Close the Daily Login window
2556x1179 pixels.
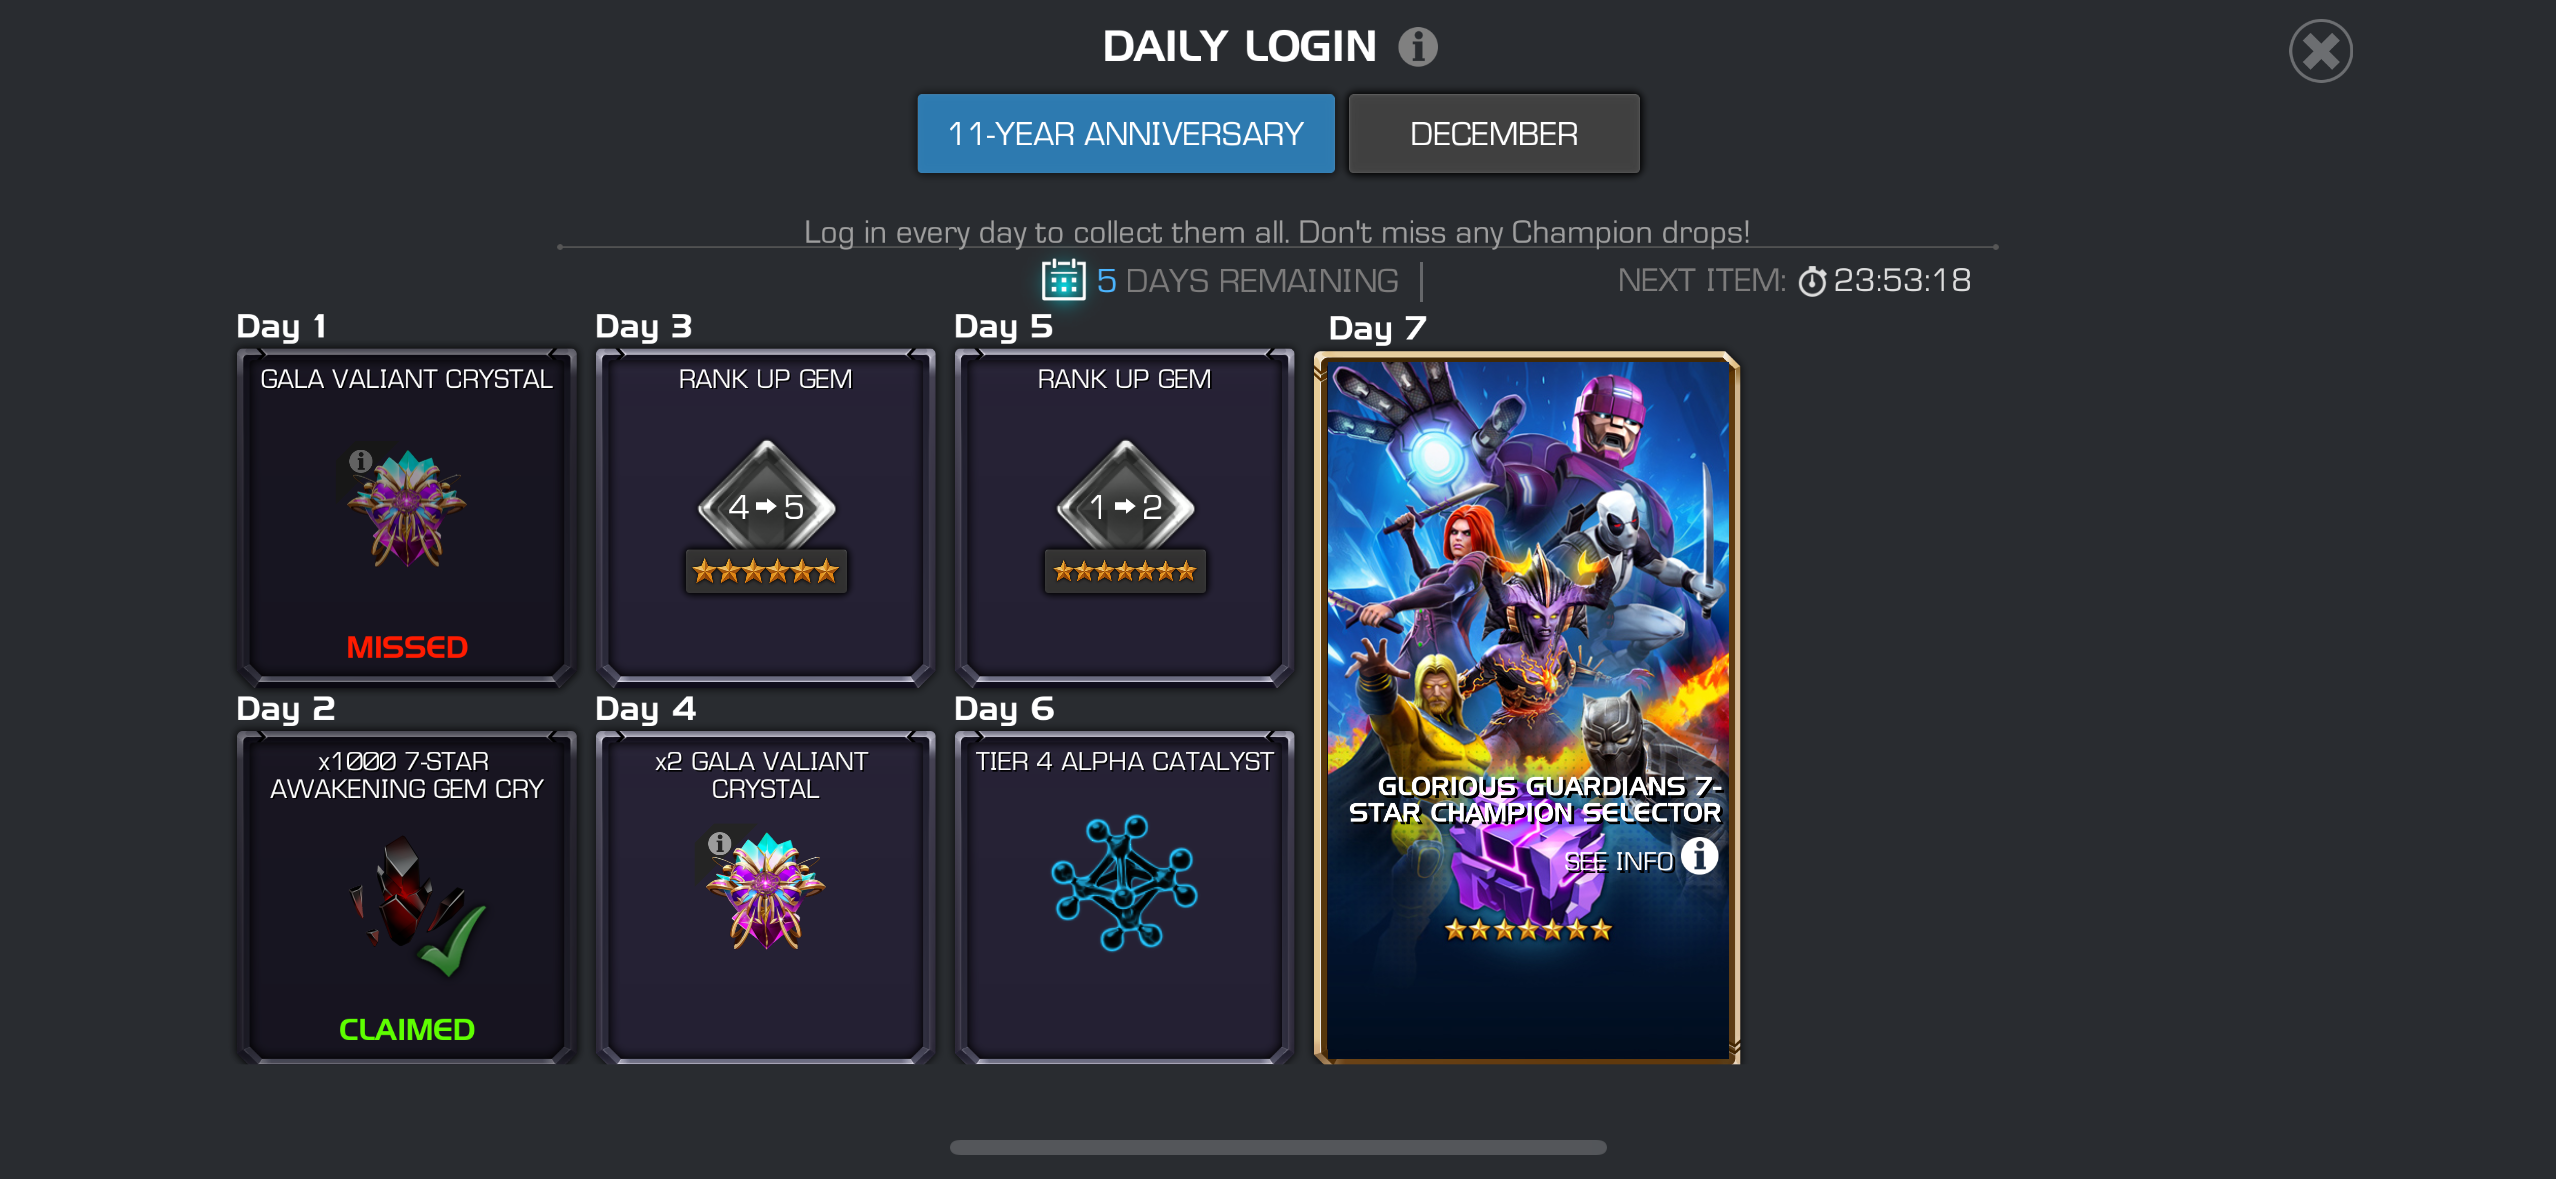click(x=2320, y=51)
